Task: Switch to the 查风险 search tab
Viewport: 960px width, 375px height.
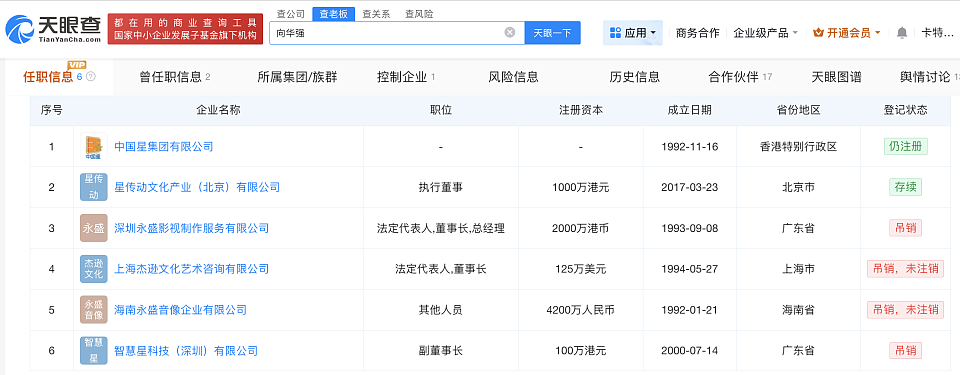Action: point(419,13)
